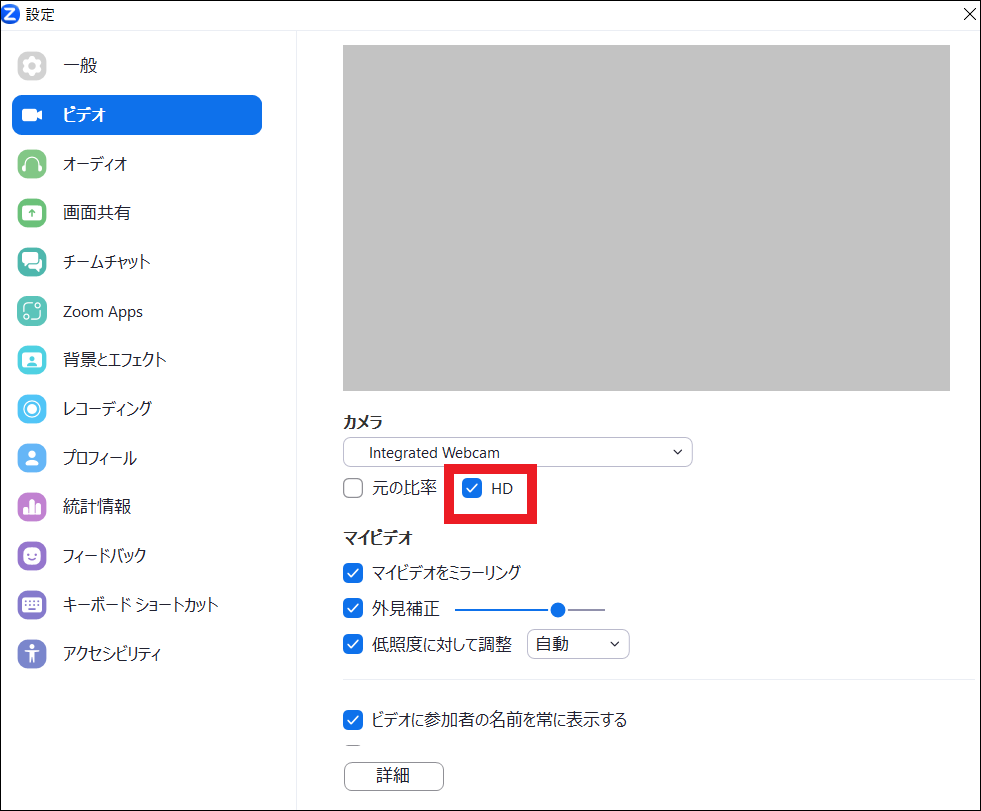The image size is (981, 811).
Task: Enable the 元の比率 checkbox
Action: [x=353, y=488]
